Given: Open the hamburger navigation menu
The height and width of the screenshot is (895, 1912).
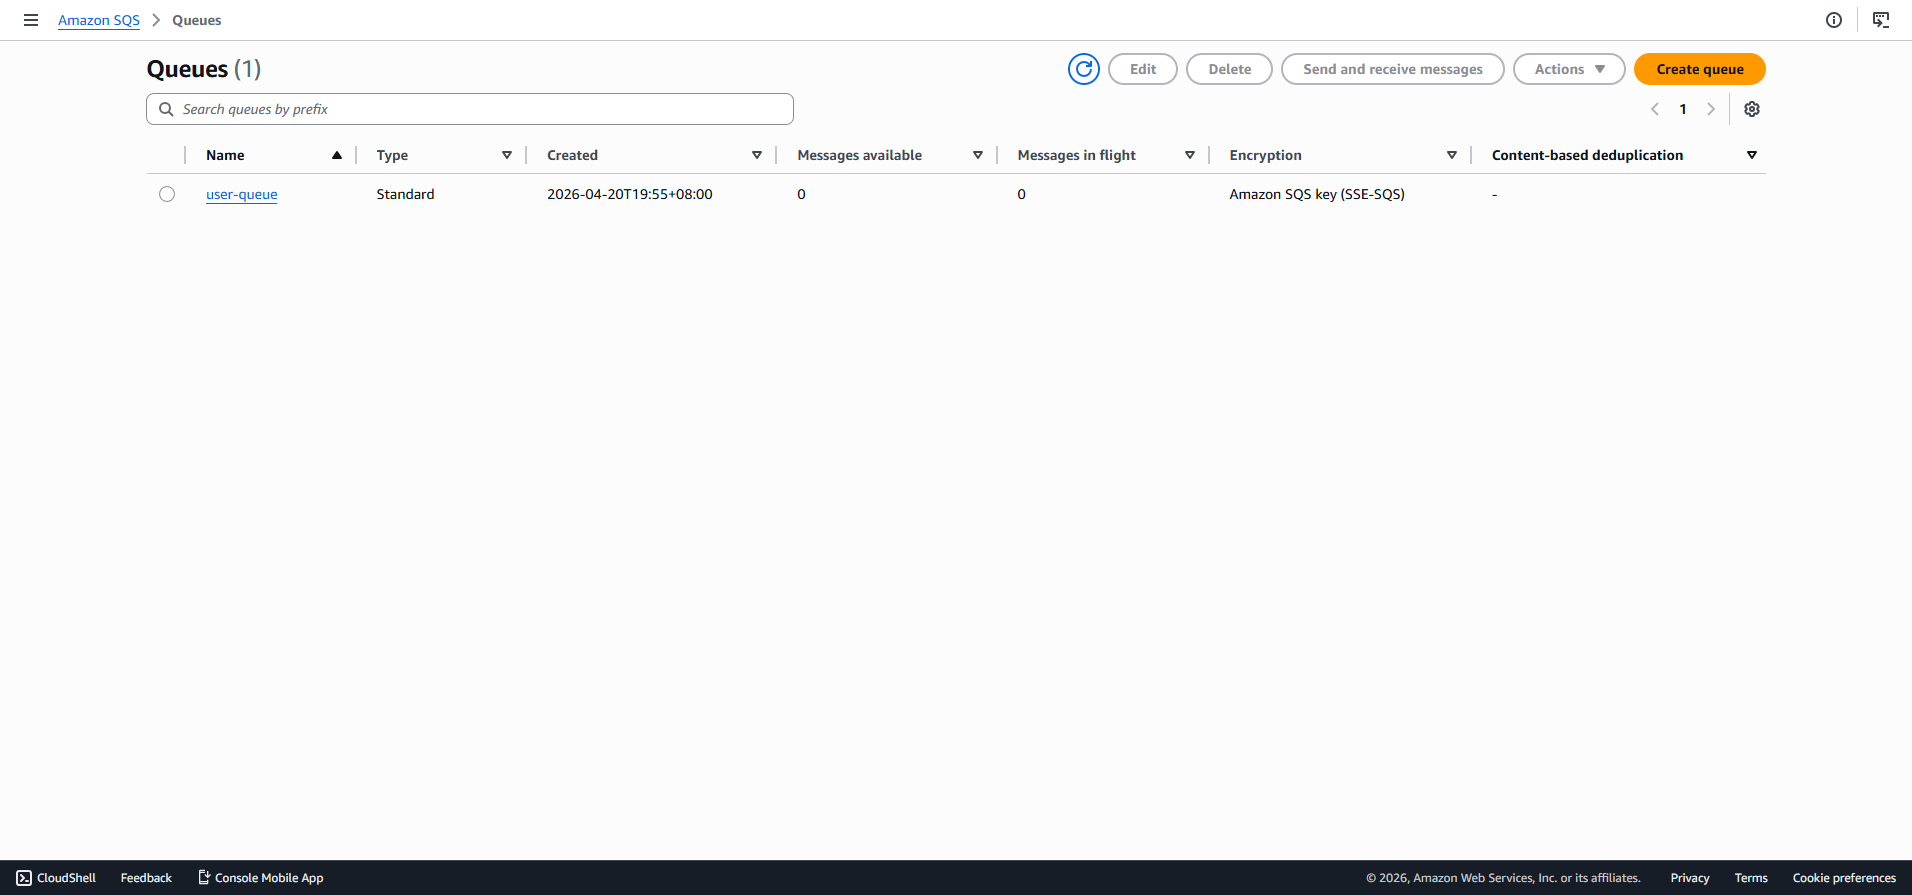Looking at the screenshot, I should [31, 20].
